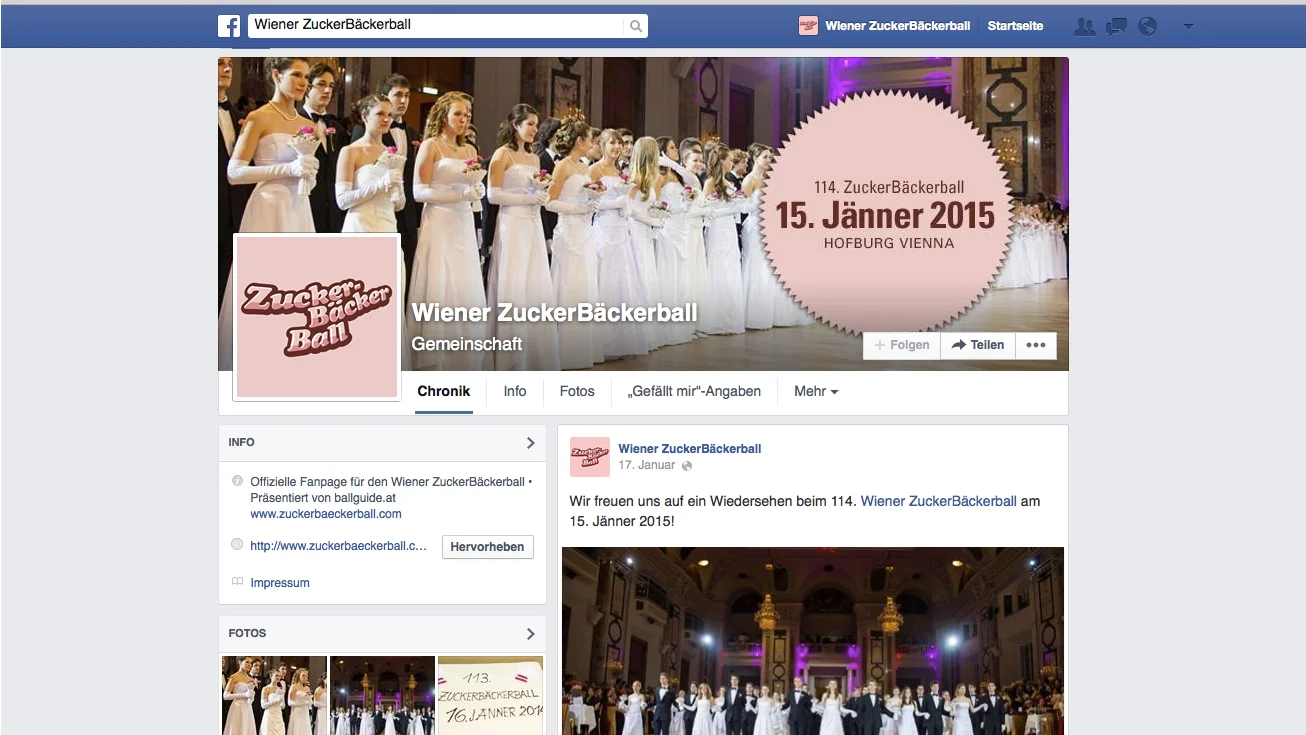Click the Gemeinschaft category text
Screen dimensions: 1306x735
467,343
